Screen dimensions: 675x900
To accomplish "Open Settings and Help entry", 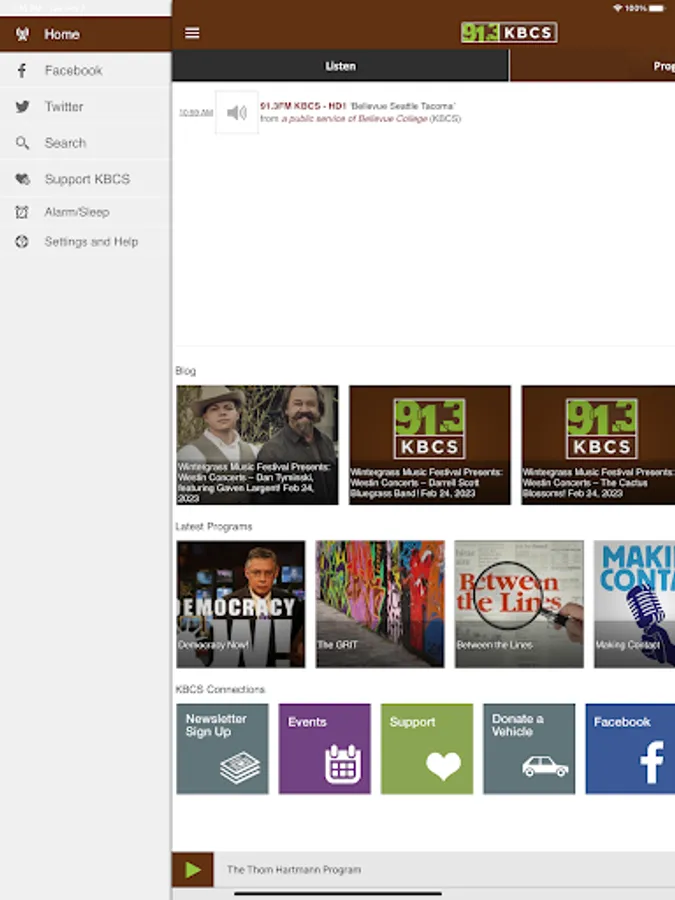I will 86,242.
